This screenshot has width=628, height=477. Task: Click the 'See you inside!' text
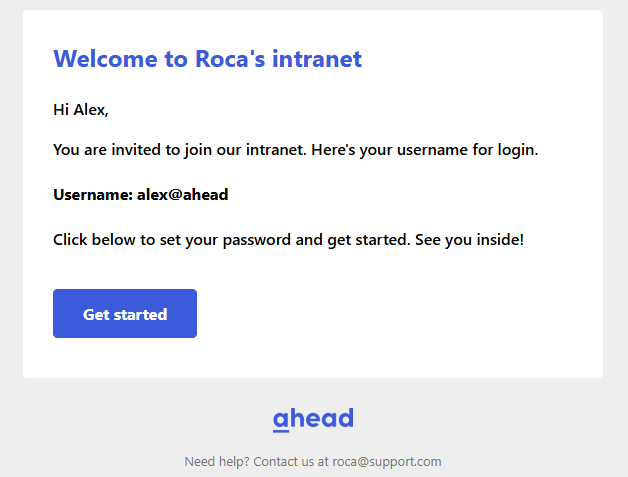(x=469, y=240)
